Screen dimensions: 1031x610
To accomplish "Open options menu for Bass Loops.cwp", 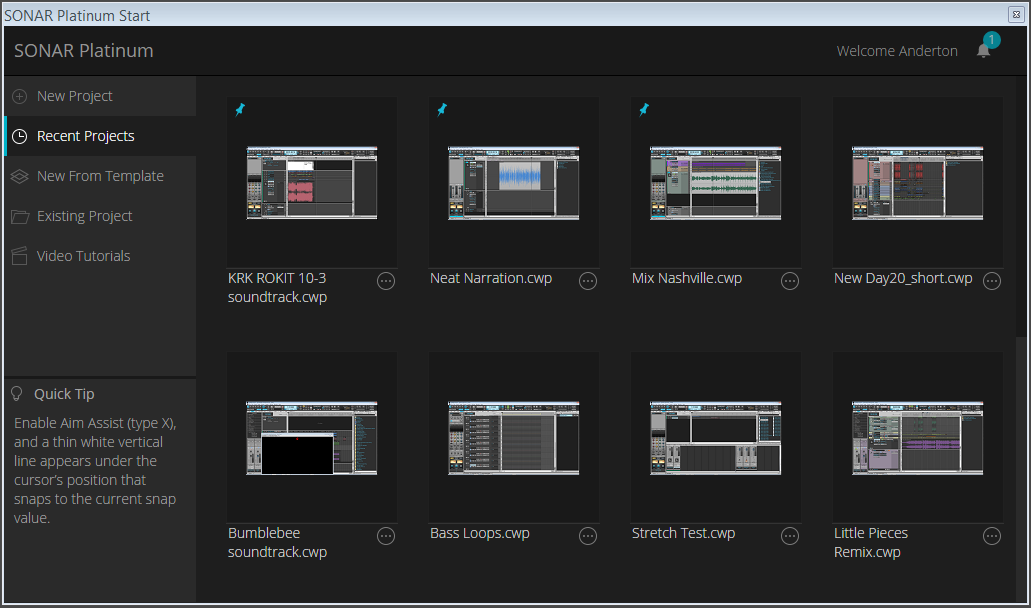I will [x=588, y=536].
